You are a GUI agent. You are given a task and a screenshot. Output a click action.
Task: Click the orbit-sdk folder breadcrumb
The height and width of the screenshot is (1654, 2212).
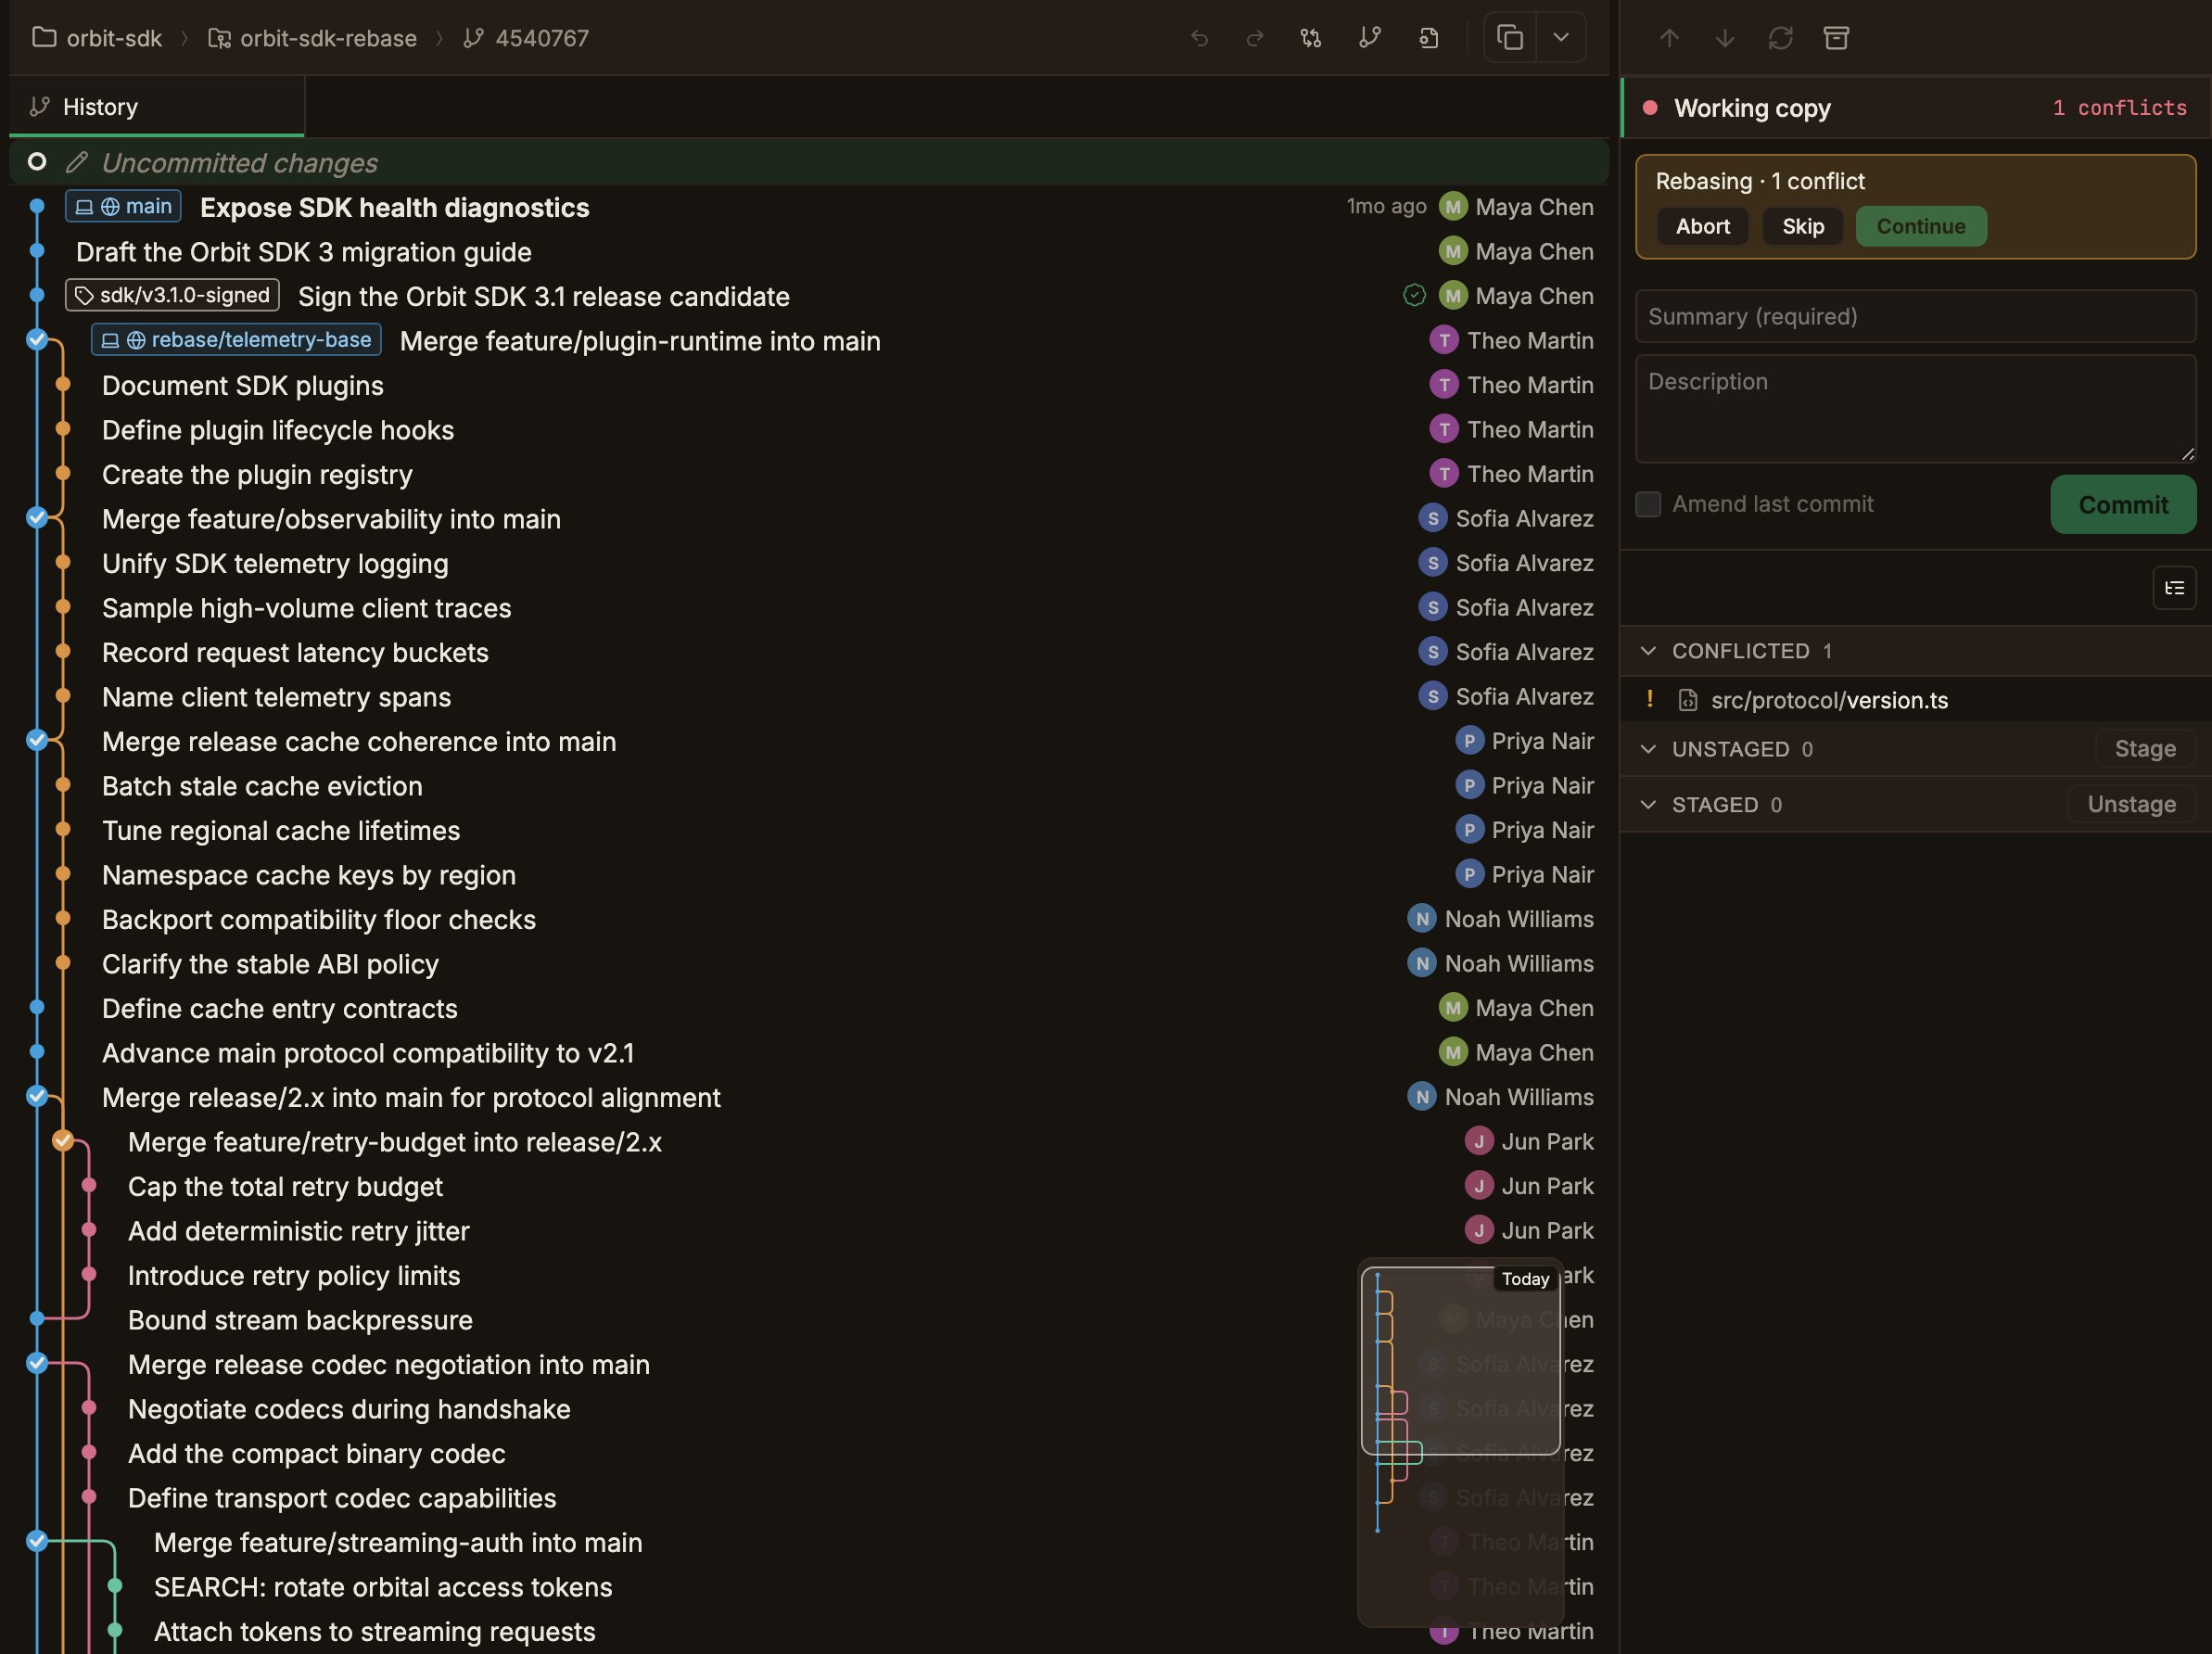(x=97, y=38)
